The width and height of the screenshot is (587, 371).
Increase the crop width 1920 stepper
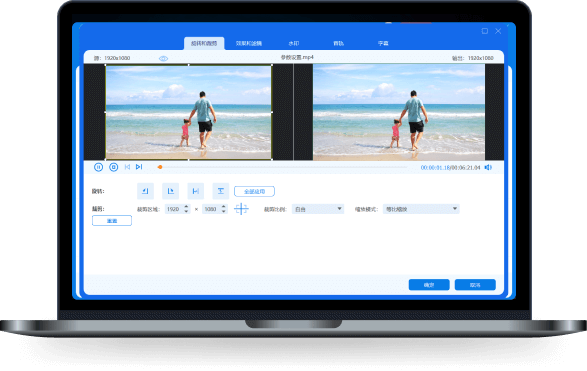pyautogui.click(x=186, y=206)
